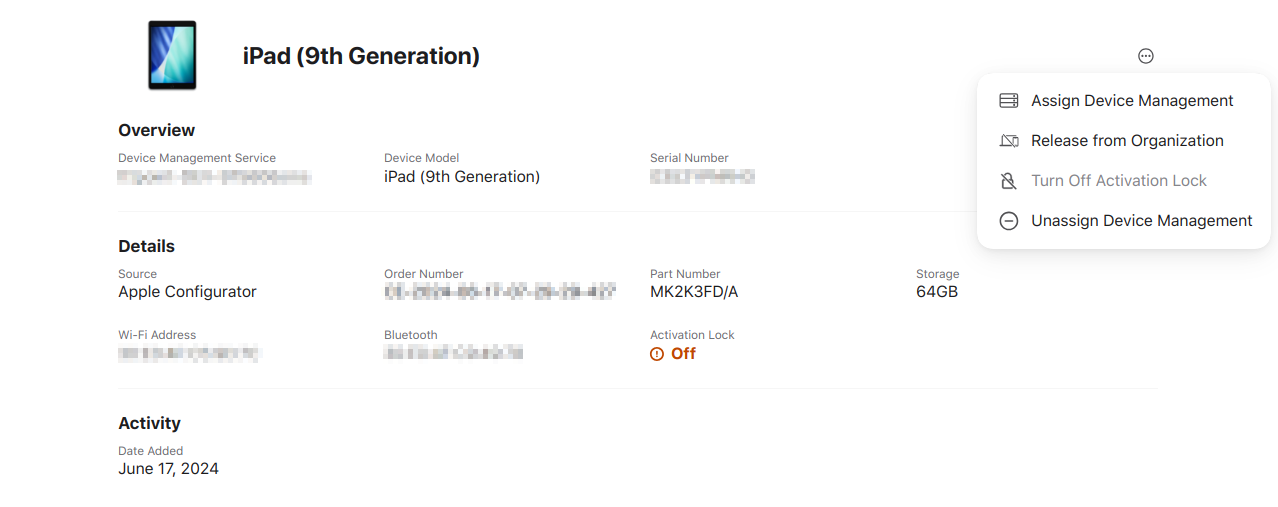Screen dimensions: 1278x507
Task: Choose Release from Organization text
Action: pyautogui.click(x=1127, y=141)
